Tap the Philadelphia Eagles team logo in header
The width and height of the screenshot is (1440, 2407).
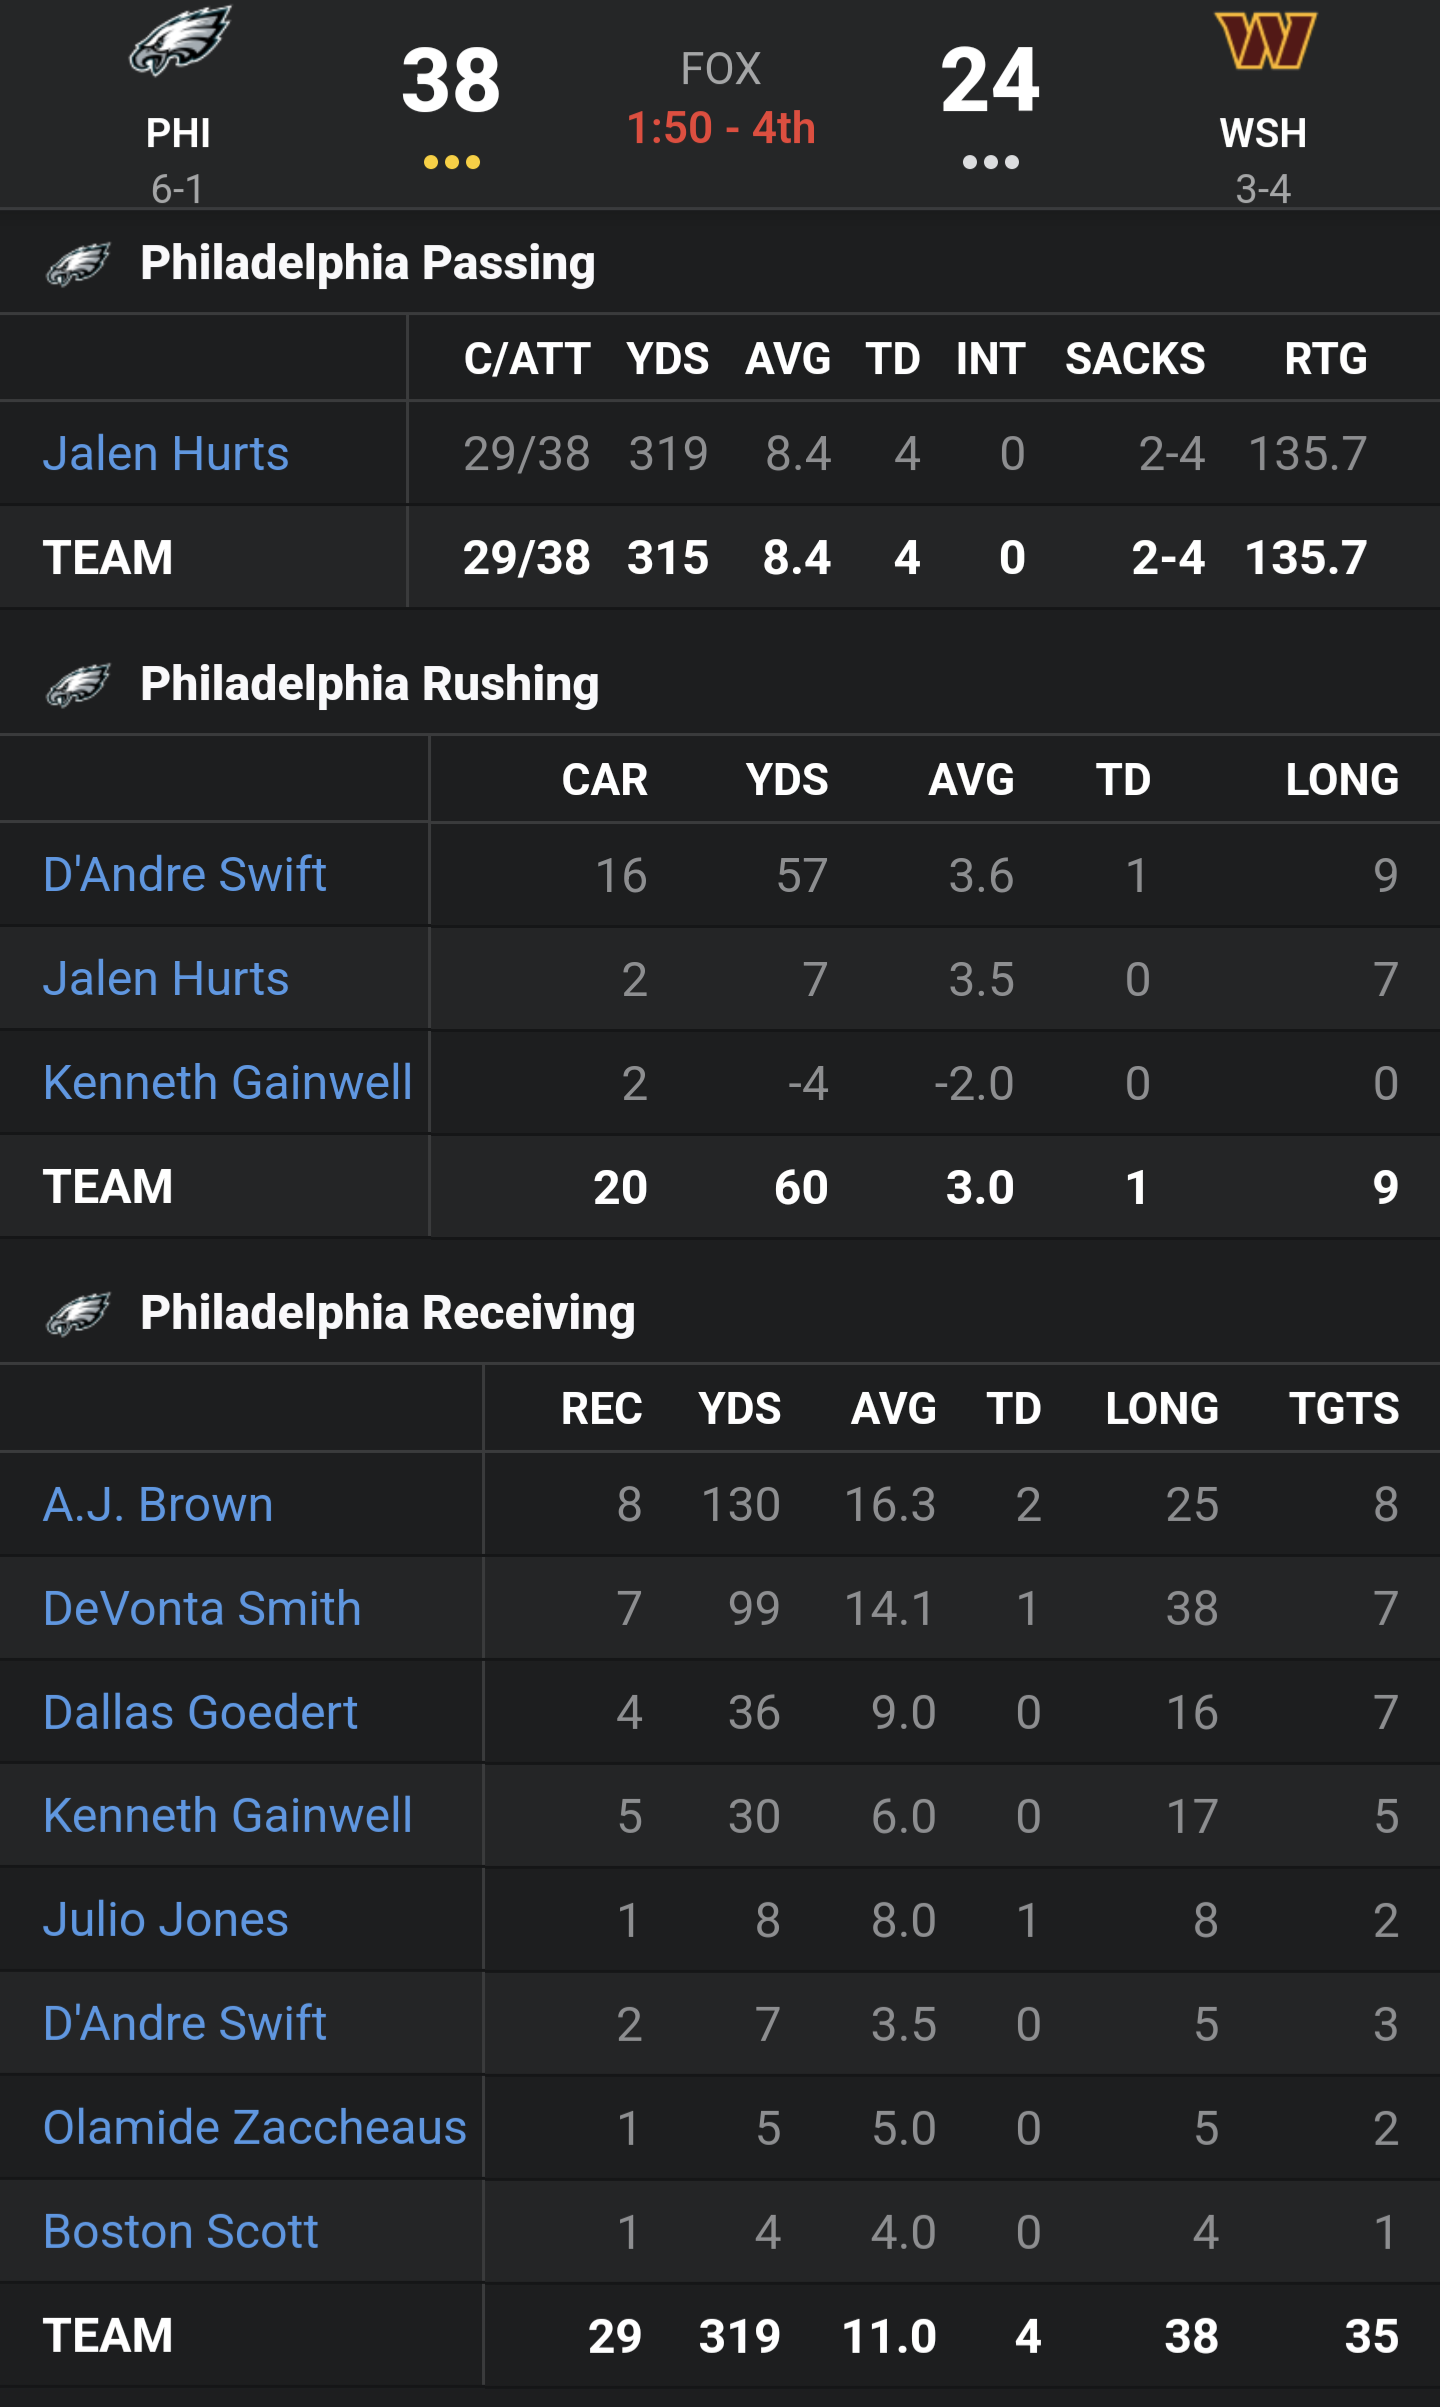click(x=180, y=40)
